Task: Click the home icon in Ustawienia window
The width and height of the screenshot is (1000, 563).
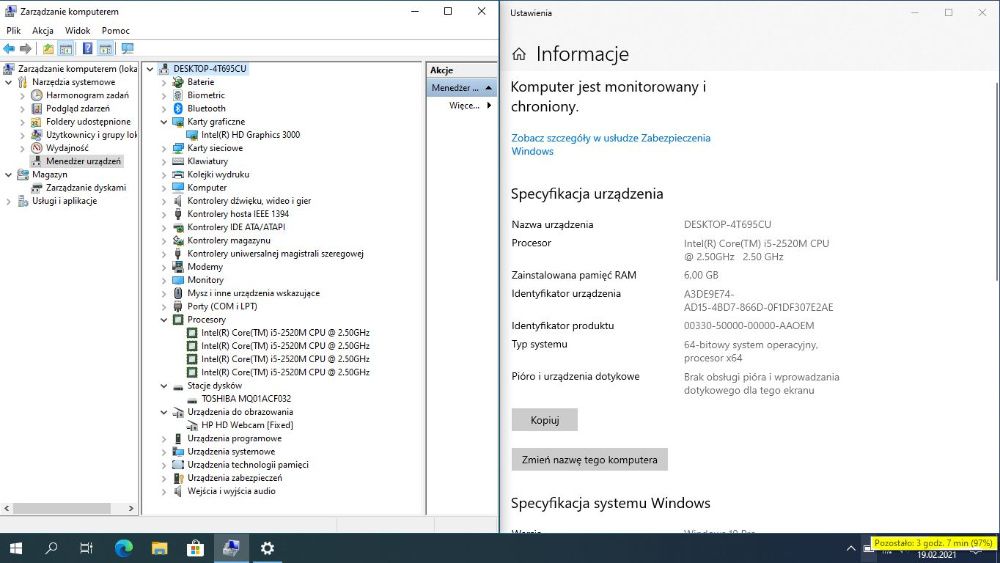Action: point(519,54)
